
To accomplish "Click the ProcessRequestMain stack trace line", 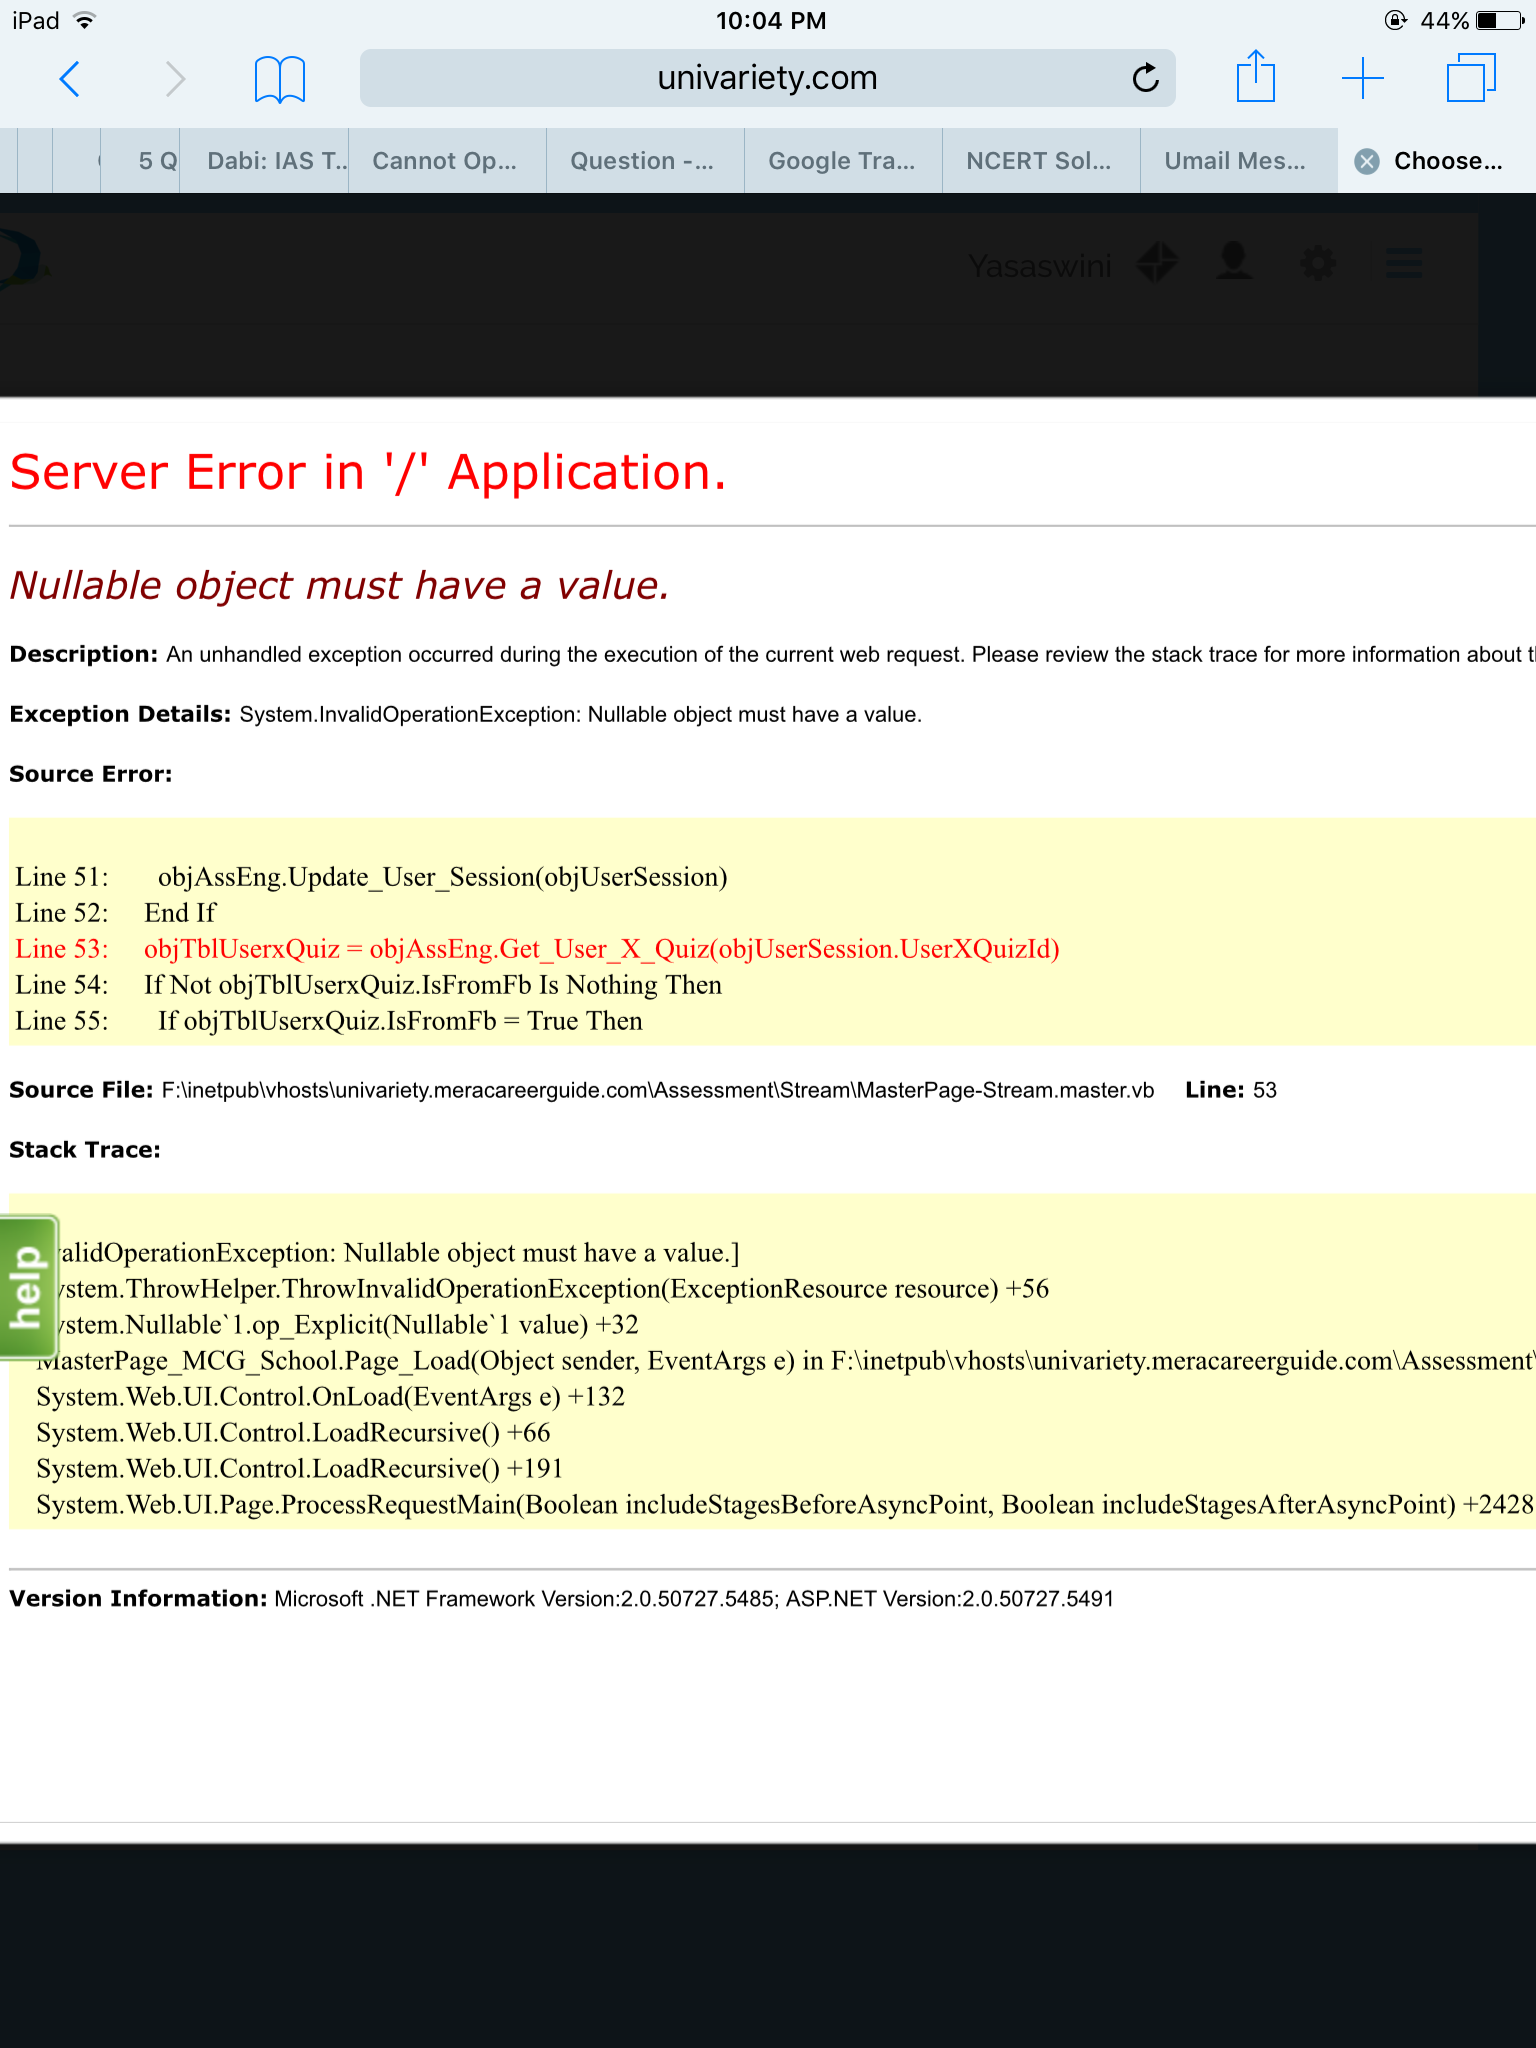I will (785, 1505).
